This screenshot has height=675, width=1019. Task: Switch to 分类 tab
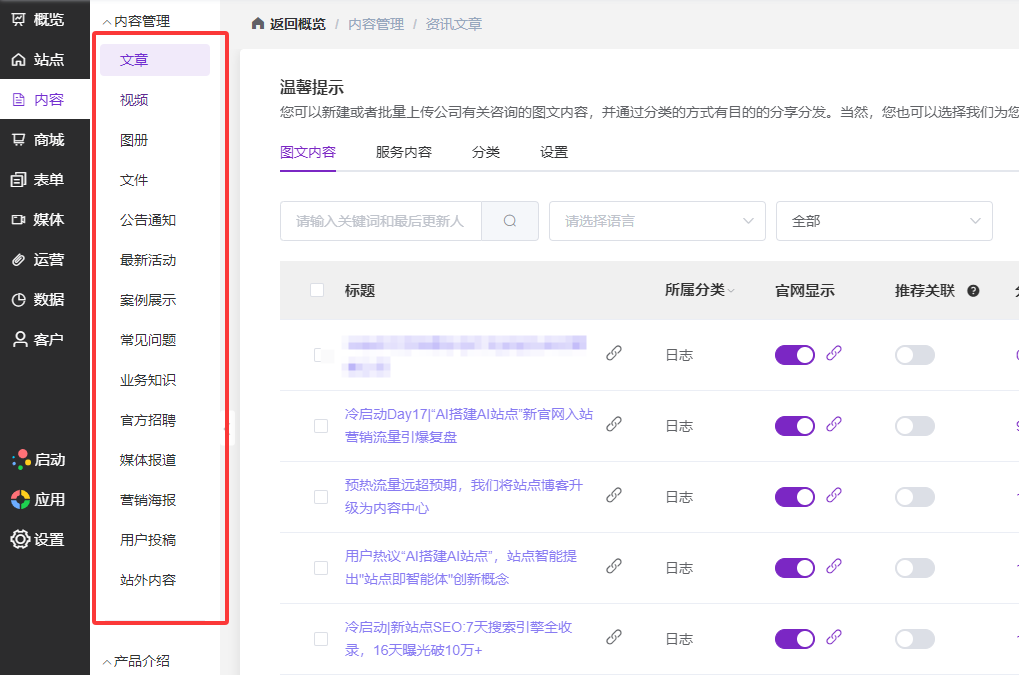486,152
